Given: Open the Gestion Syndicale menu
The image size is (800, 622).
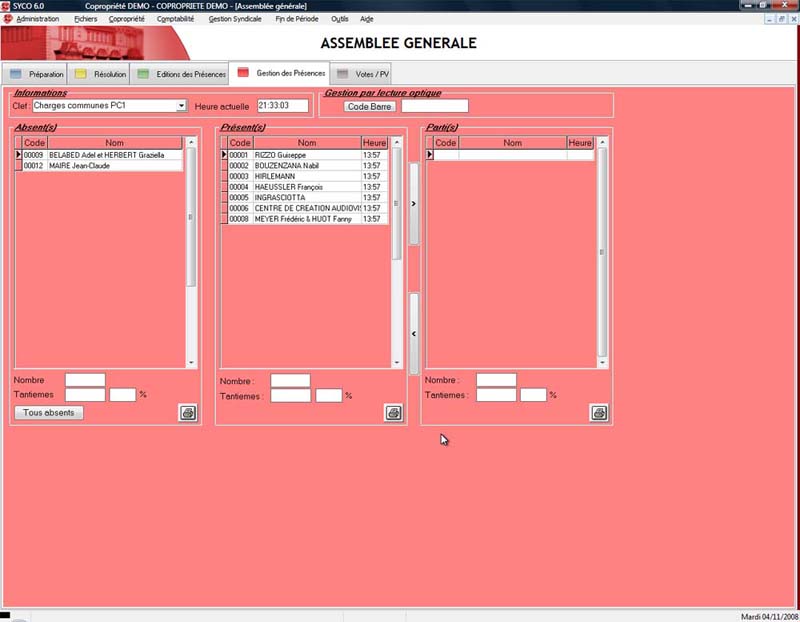Looking at the screenshot, I should click(238, 19).
